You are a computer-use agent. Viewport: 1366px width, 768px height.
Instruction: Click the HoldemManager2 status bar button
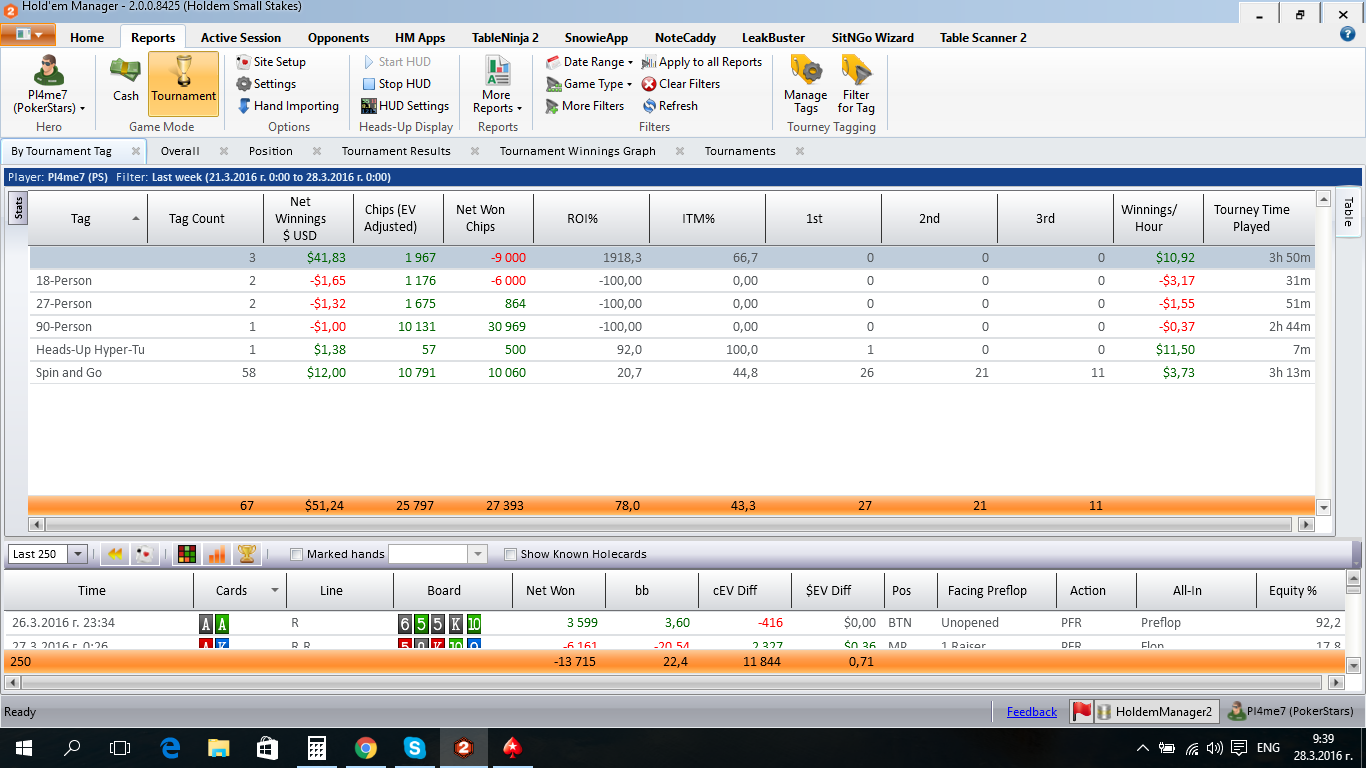tap(1156, 712)
